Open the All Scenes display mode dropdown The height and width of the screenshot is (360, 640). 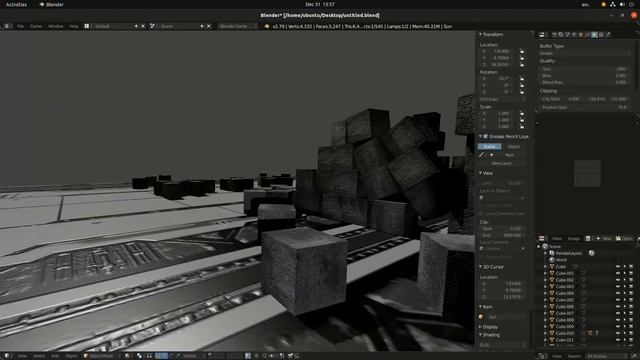607,356
